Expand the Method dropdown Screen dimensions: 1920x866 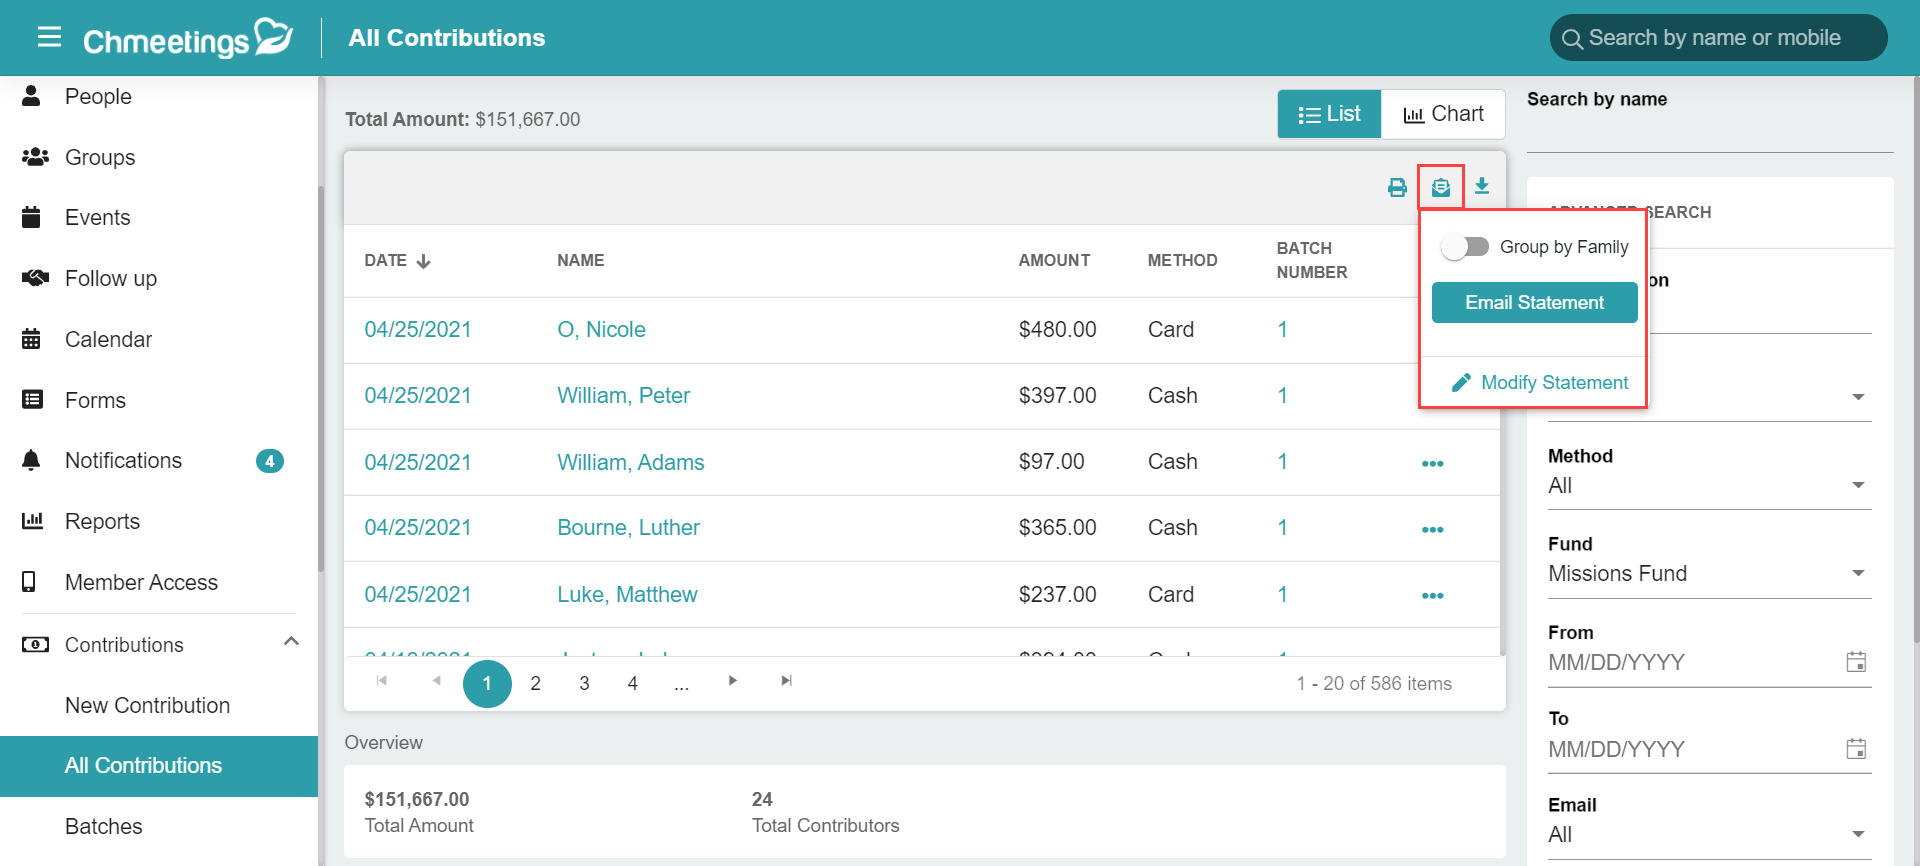coord(1709,485)
